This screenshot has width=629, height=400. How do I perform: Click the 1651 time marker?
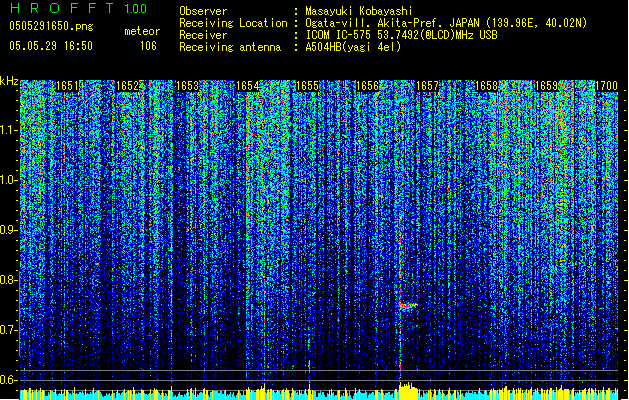click(67, 86)
